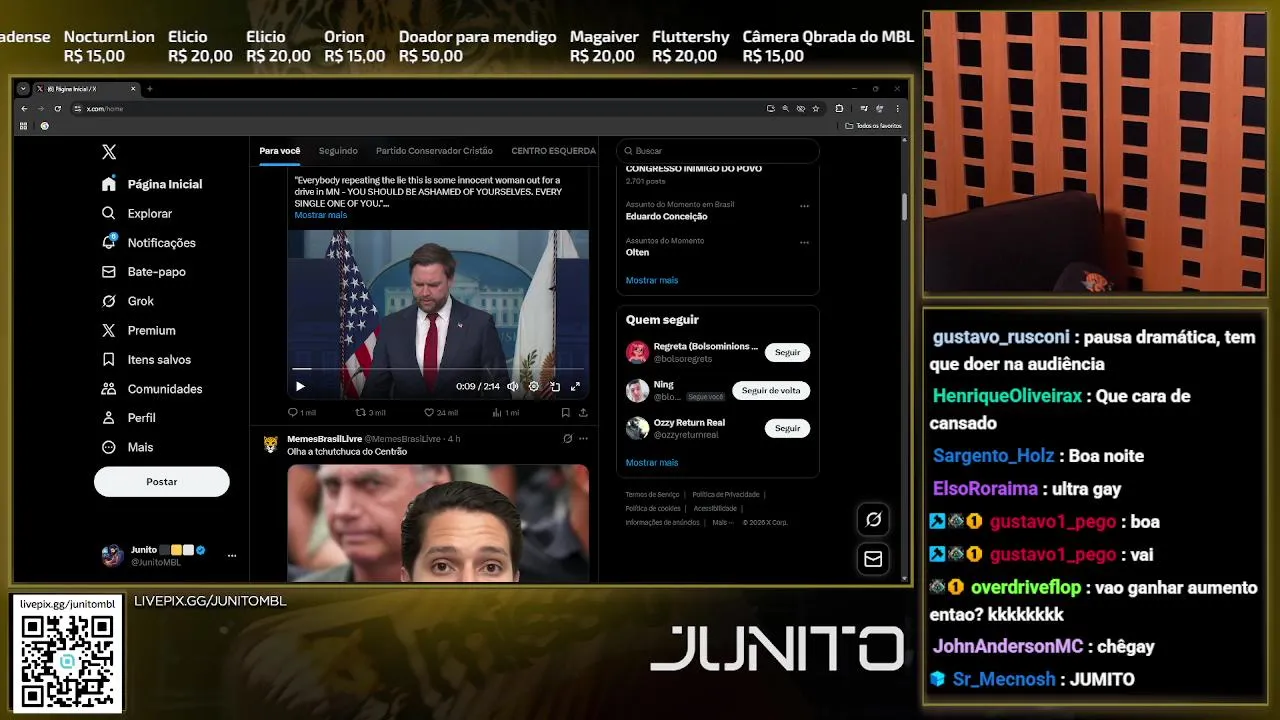Open a new browser tab
The height and width of the screenshot is (720, 1280).
(x=150, y=89)
